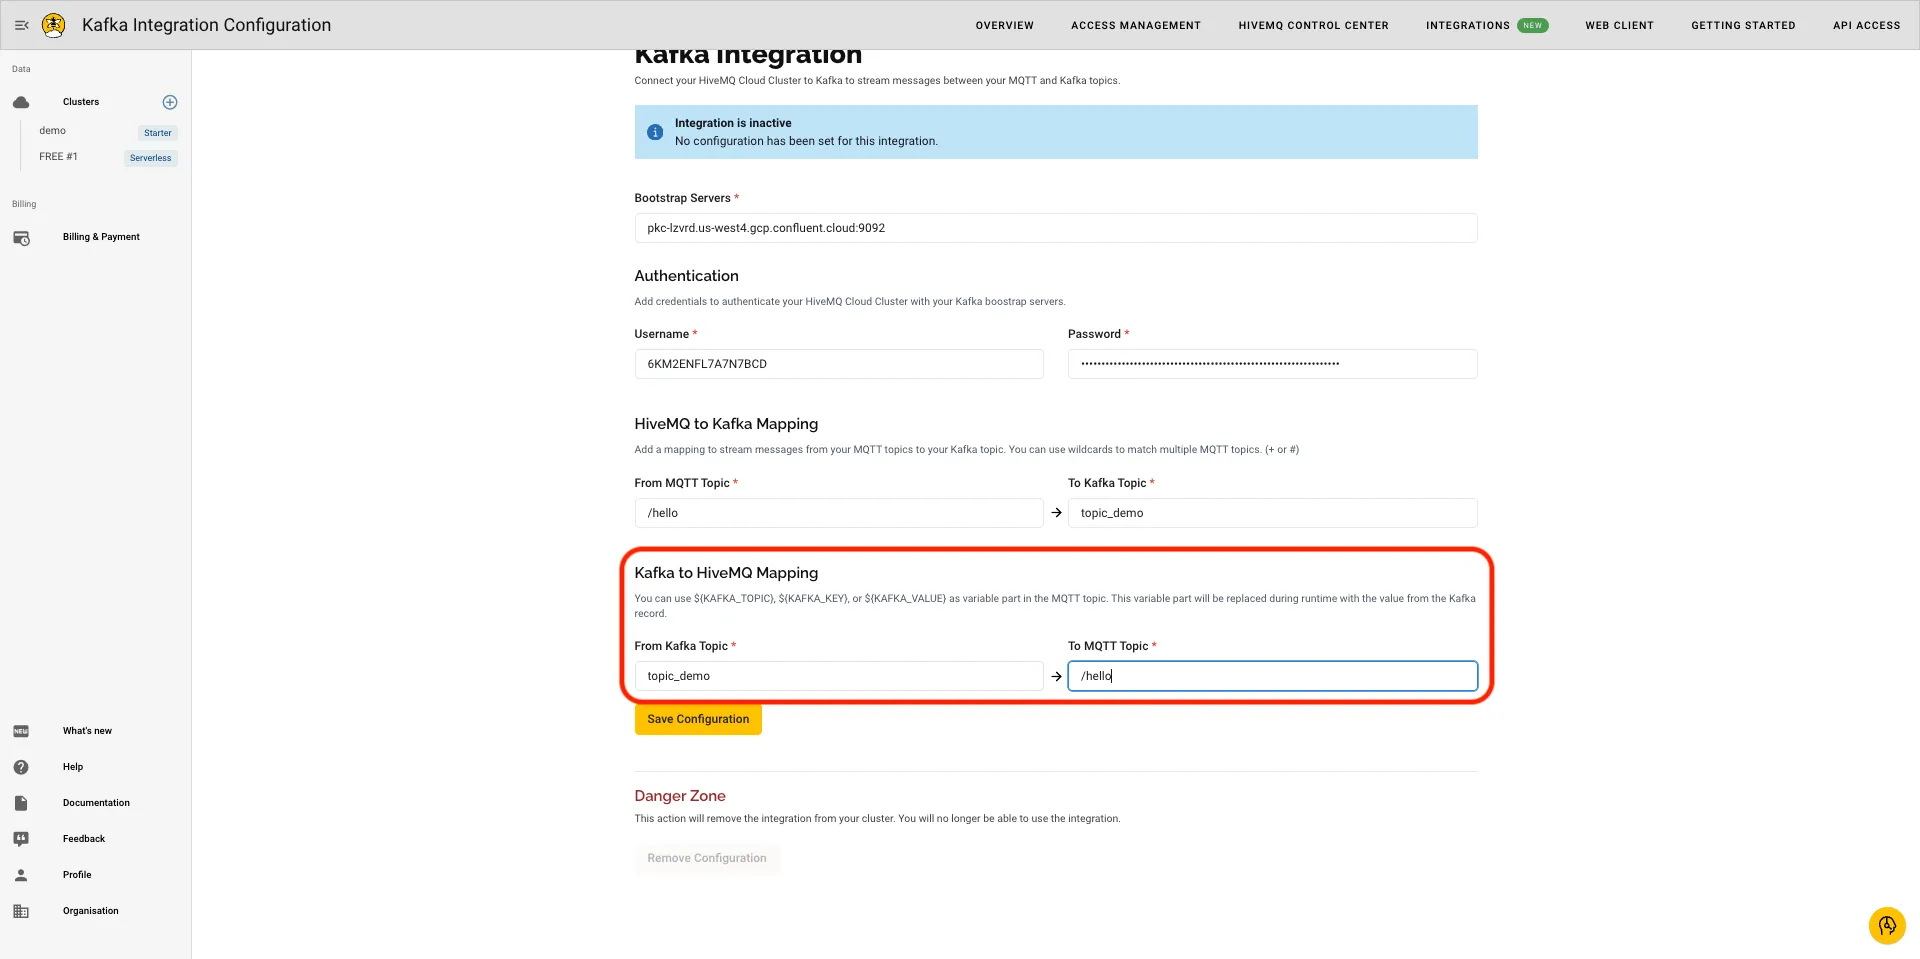Focus the To MQTT Topic field

pyautogui.click(x=1273, y=676)
